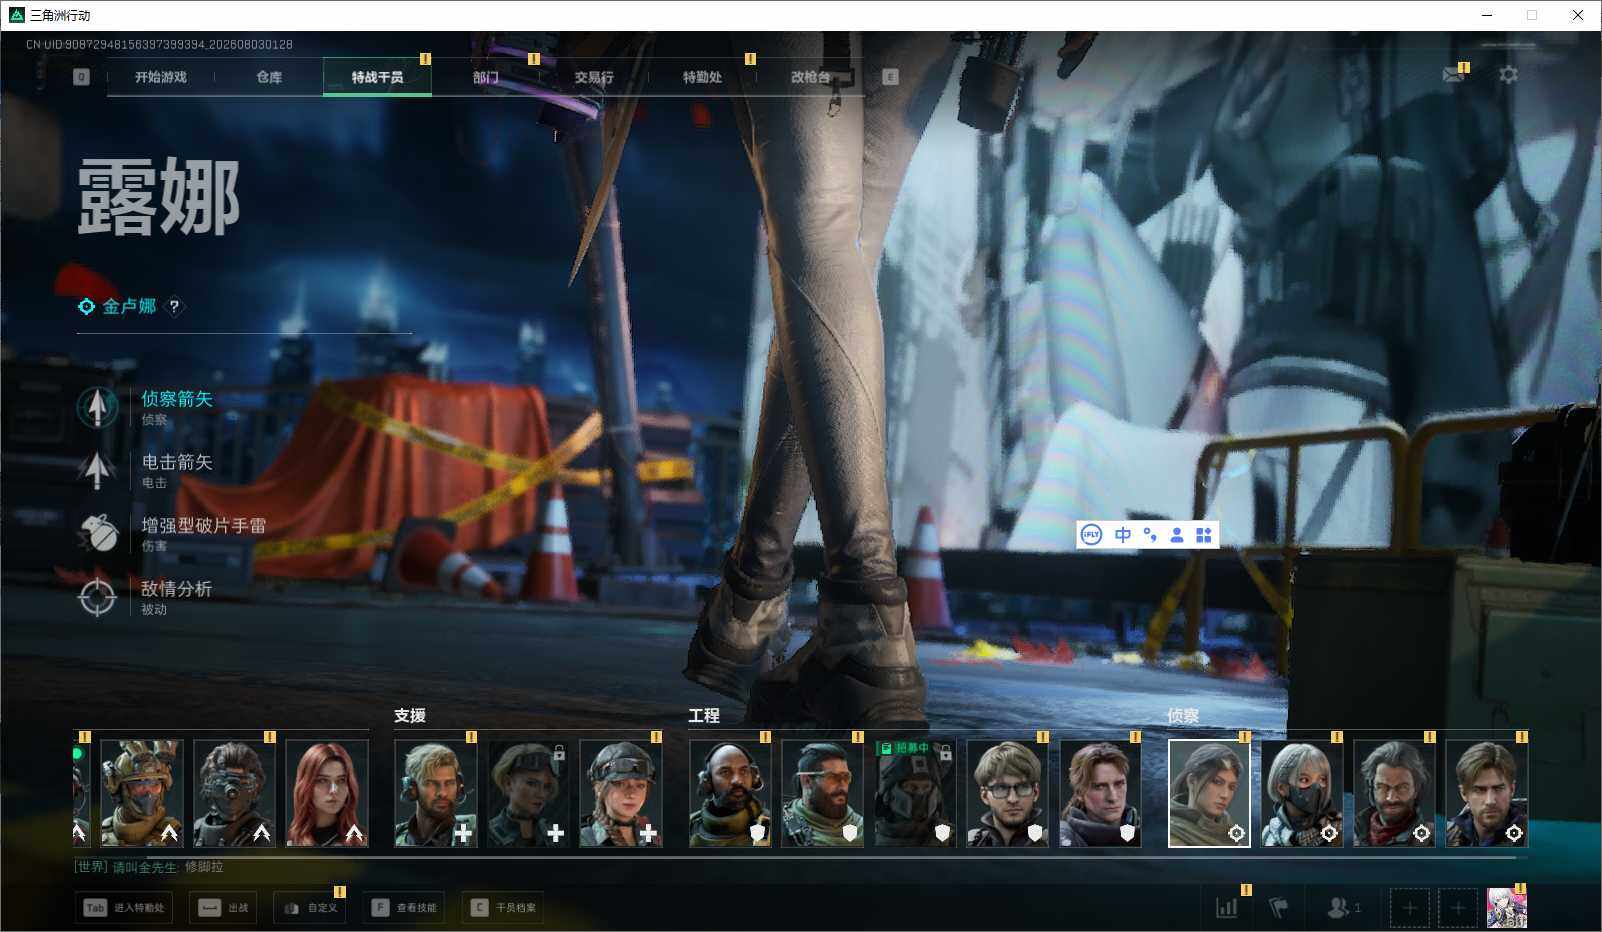Image resolution: width=1602 pixels, height=932 pixels.
Task: Go to the 特勤处 tab
Action: tap(702, 77)
